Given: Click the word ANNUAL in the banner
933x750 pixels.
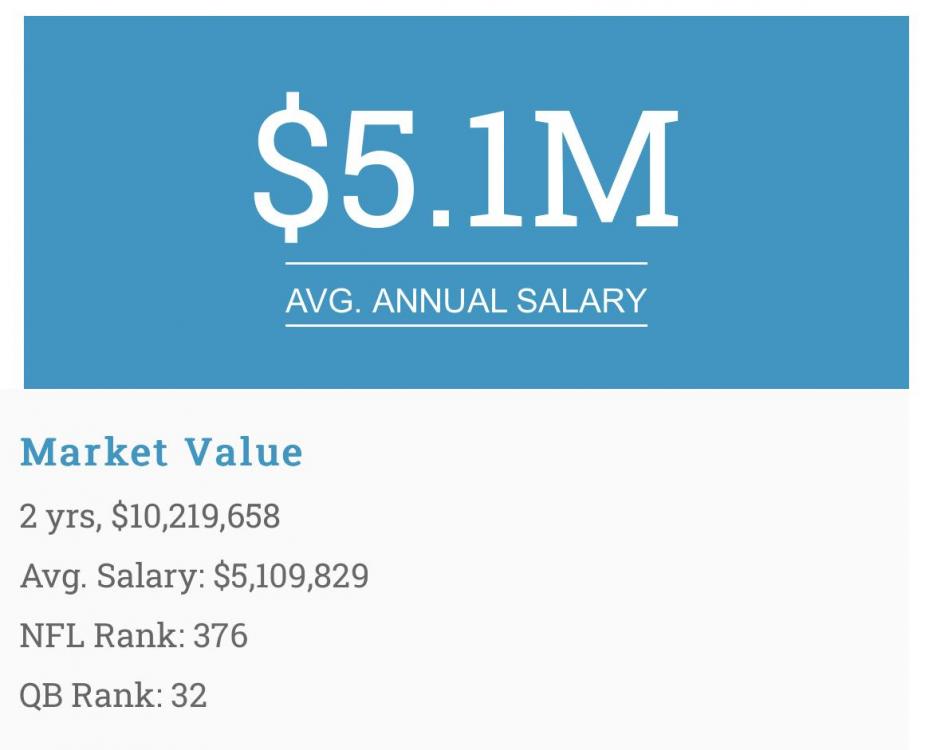Looking at the screenshot, I should pyautogui.click(x=440, y=301).
